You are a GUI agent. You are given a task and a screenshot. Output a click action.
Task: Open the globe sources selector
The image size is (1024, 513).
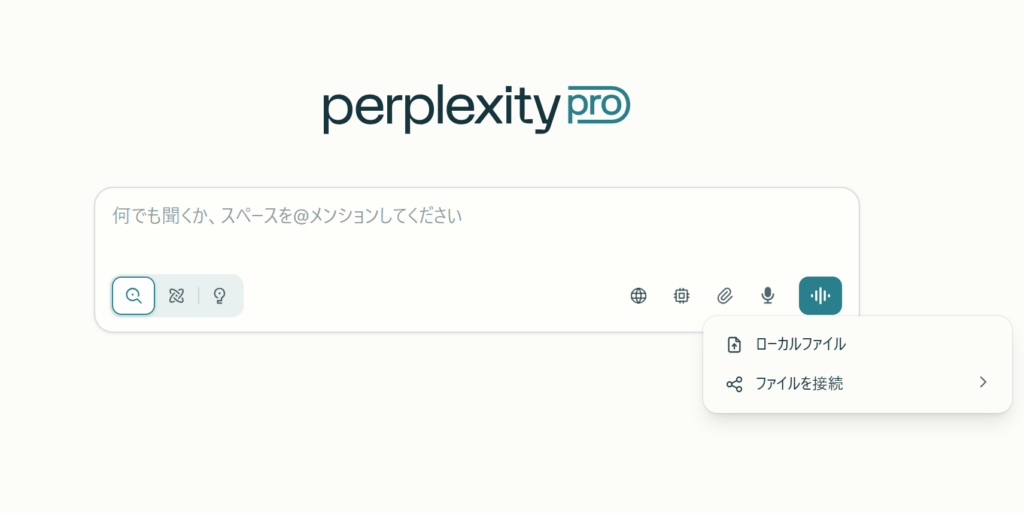638,296
